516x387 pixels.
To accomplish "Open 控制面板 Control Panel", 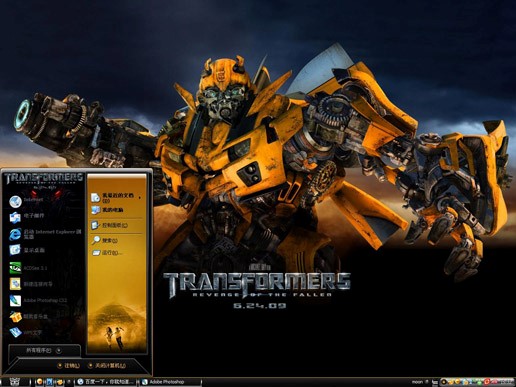I will [116, 225].
